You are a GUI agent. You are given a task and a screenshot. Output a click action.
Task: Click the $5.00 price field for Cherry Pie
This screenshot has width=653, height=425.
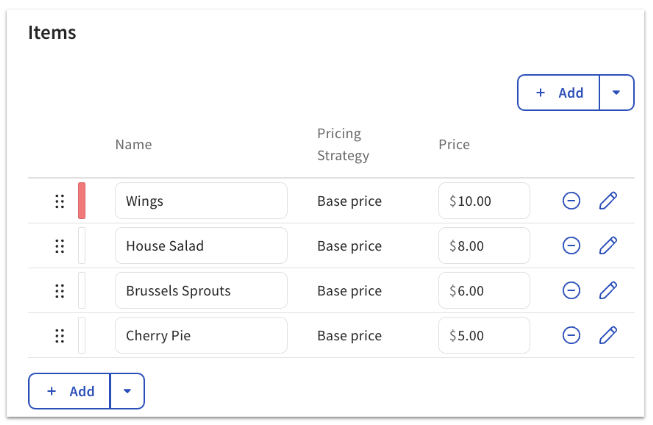(484, 336)
